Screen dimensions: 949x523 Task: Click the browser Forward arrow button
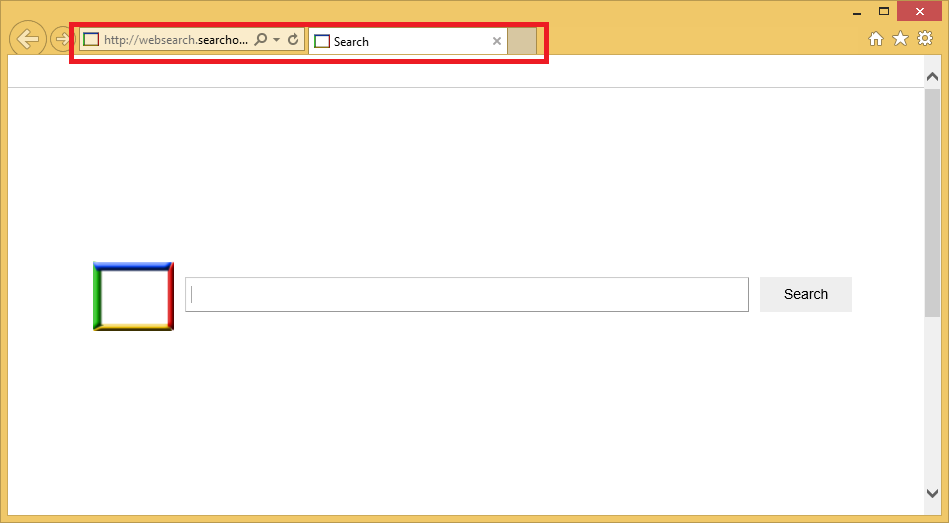tap(61, 40)
